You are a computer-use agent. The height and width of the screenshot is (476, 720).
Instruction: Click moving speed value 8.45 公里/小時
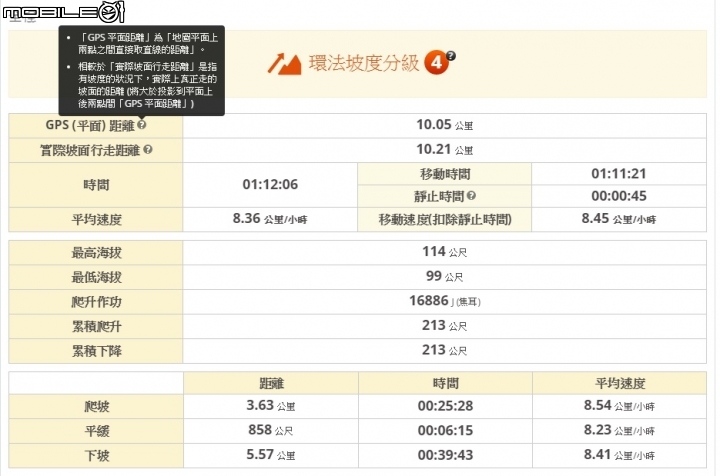point(619,219)
